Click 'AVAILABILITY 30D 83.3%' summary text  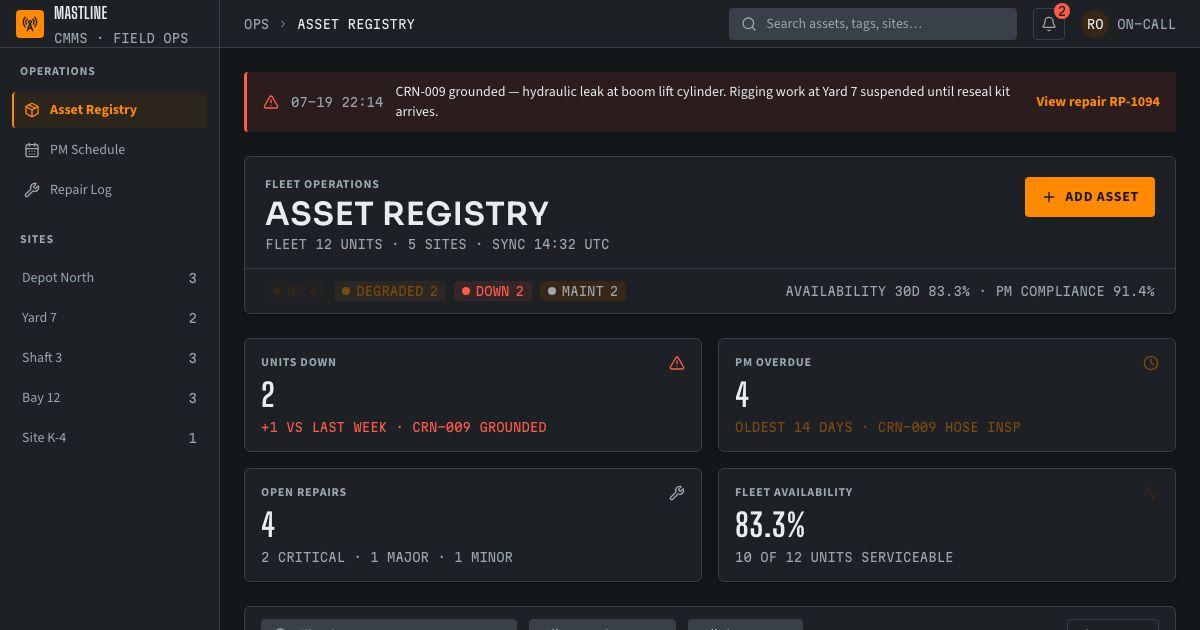(878, 291)
